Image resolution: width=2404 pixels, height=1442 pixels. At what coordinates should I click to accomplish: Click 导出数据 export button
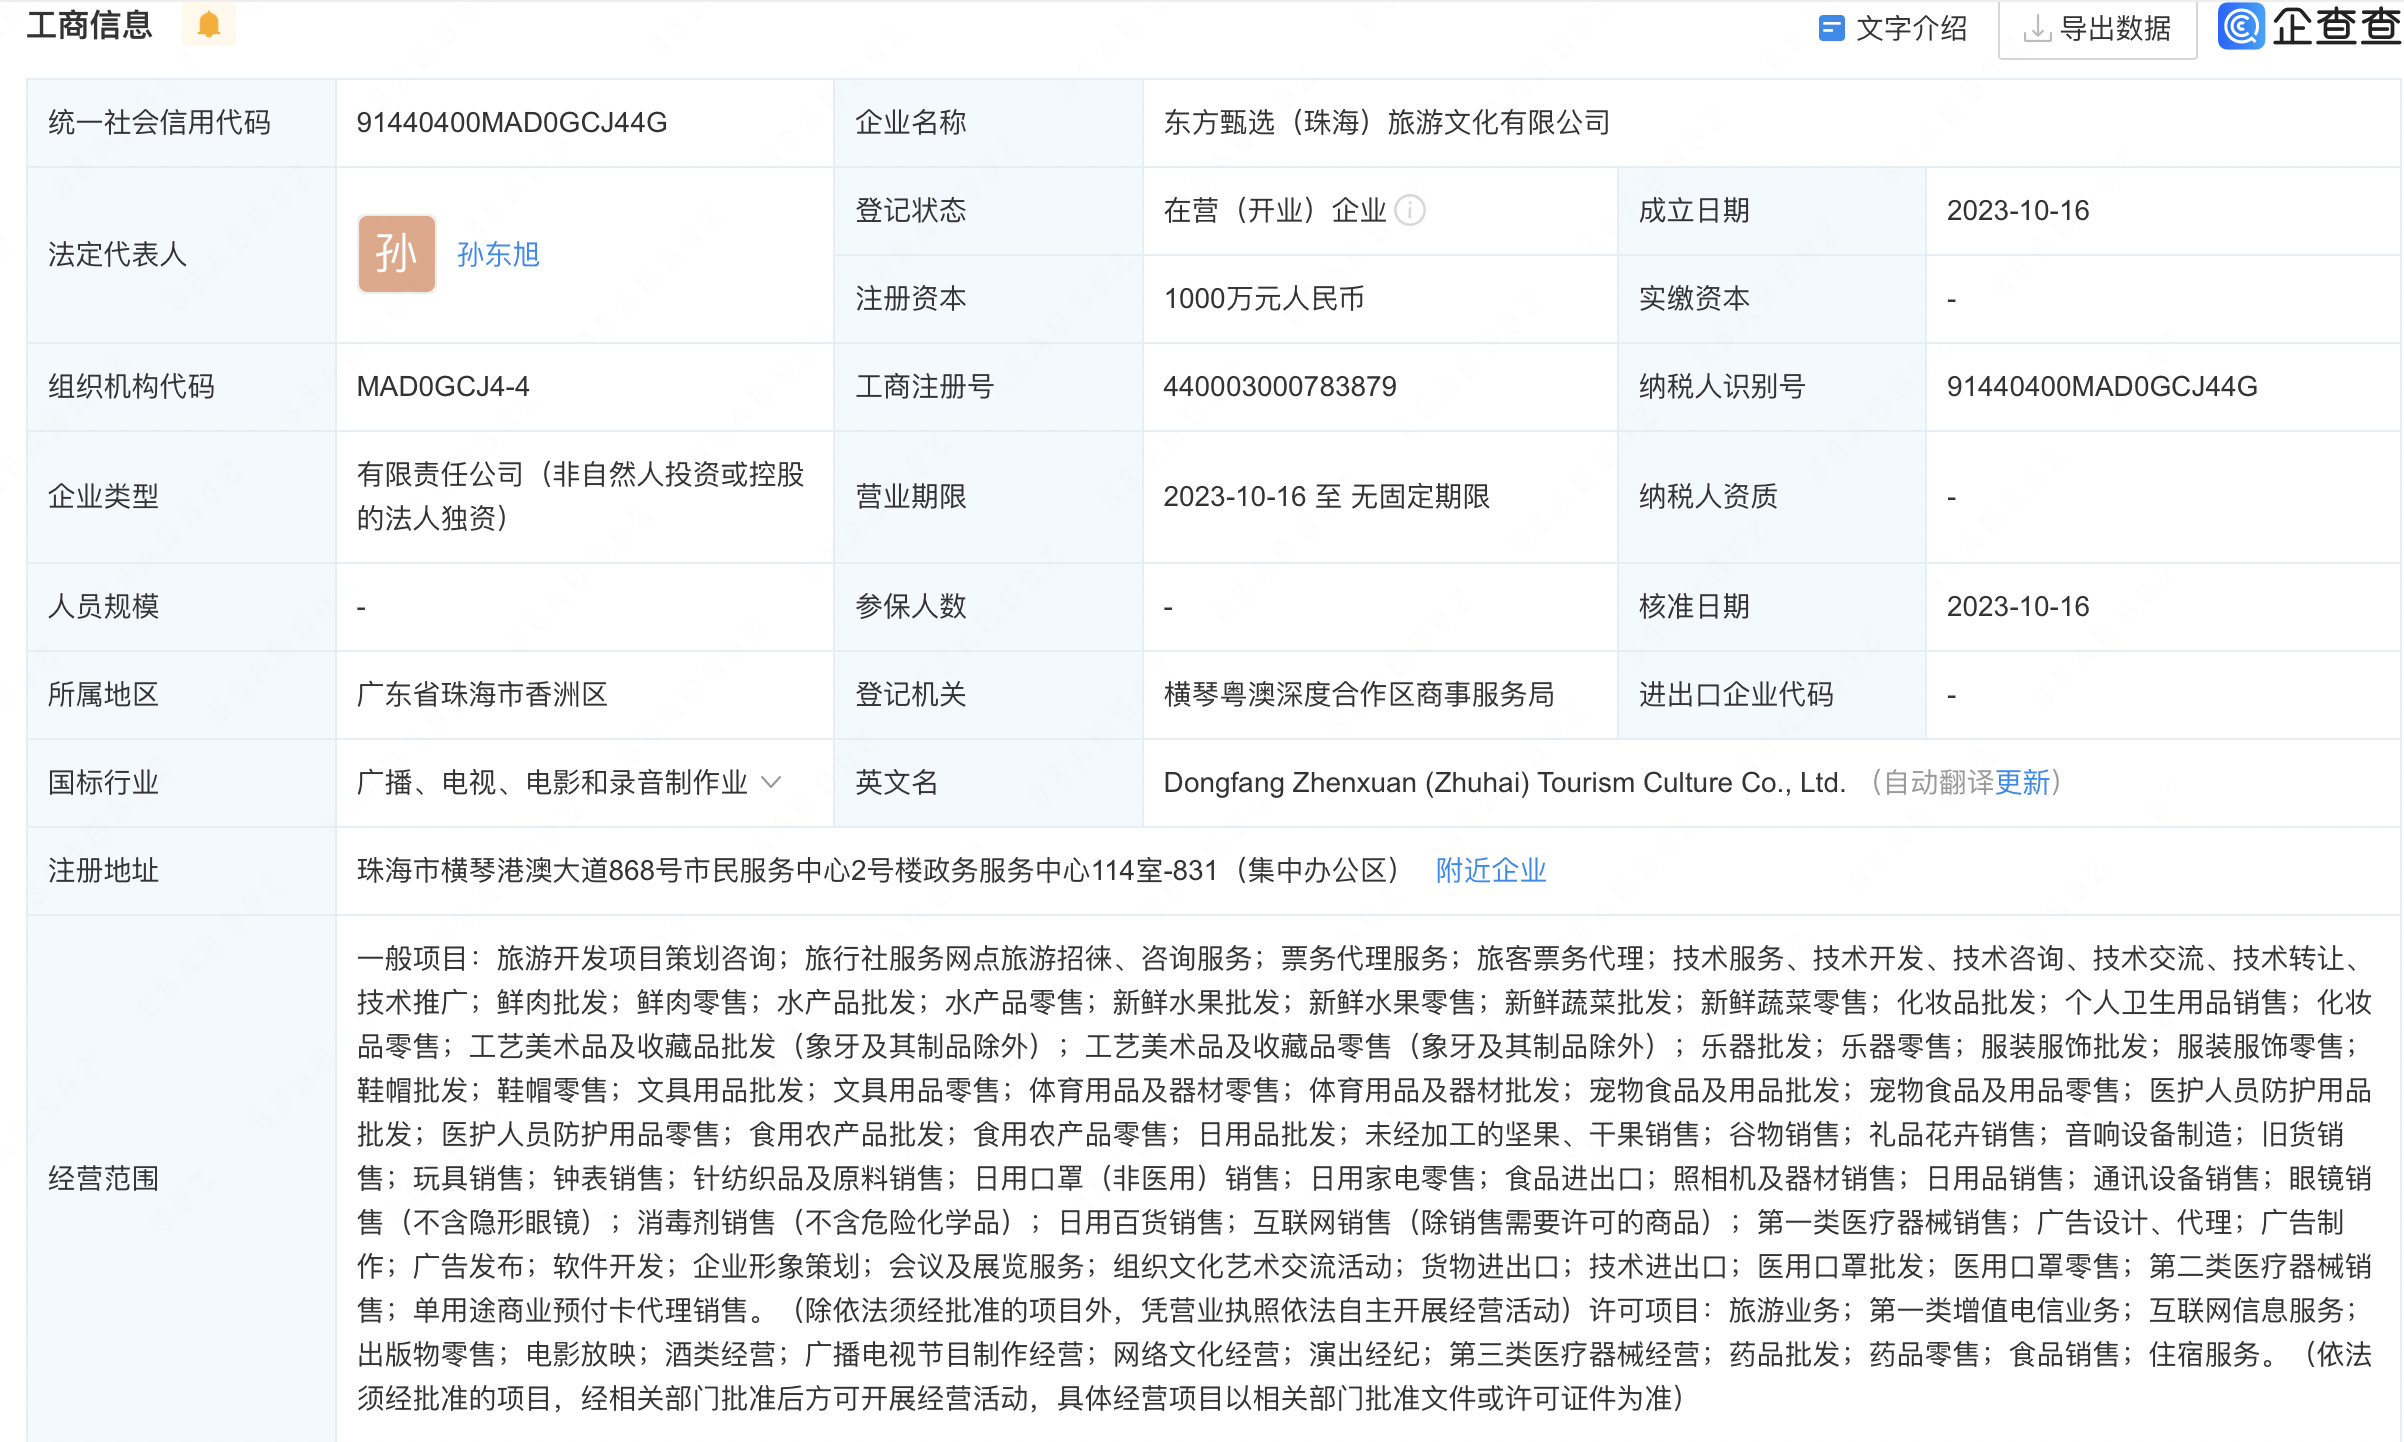coord(2097,30)
